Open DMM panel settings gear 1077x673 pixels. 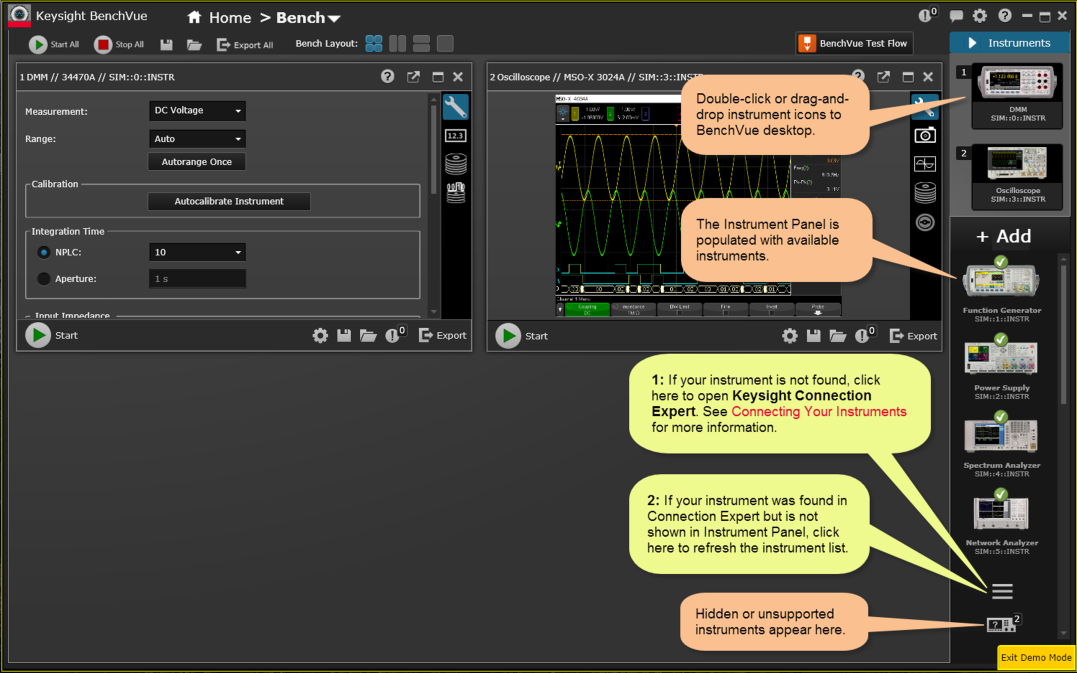[x=320, y=336]
